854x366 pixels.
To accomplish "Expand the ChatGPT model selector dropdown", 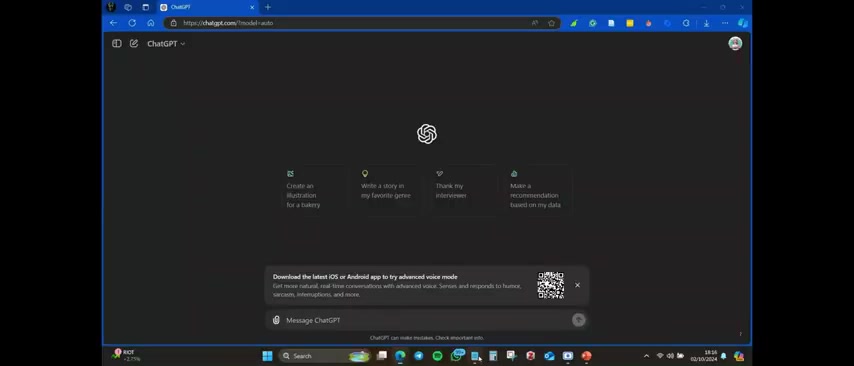I will (166, 44).
